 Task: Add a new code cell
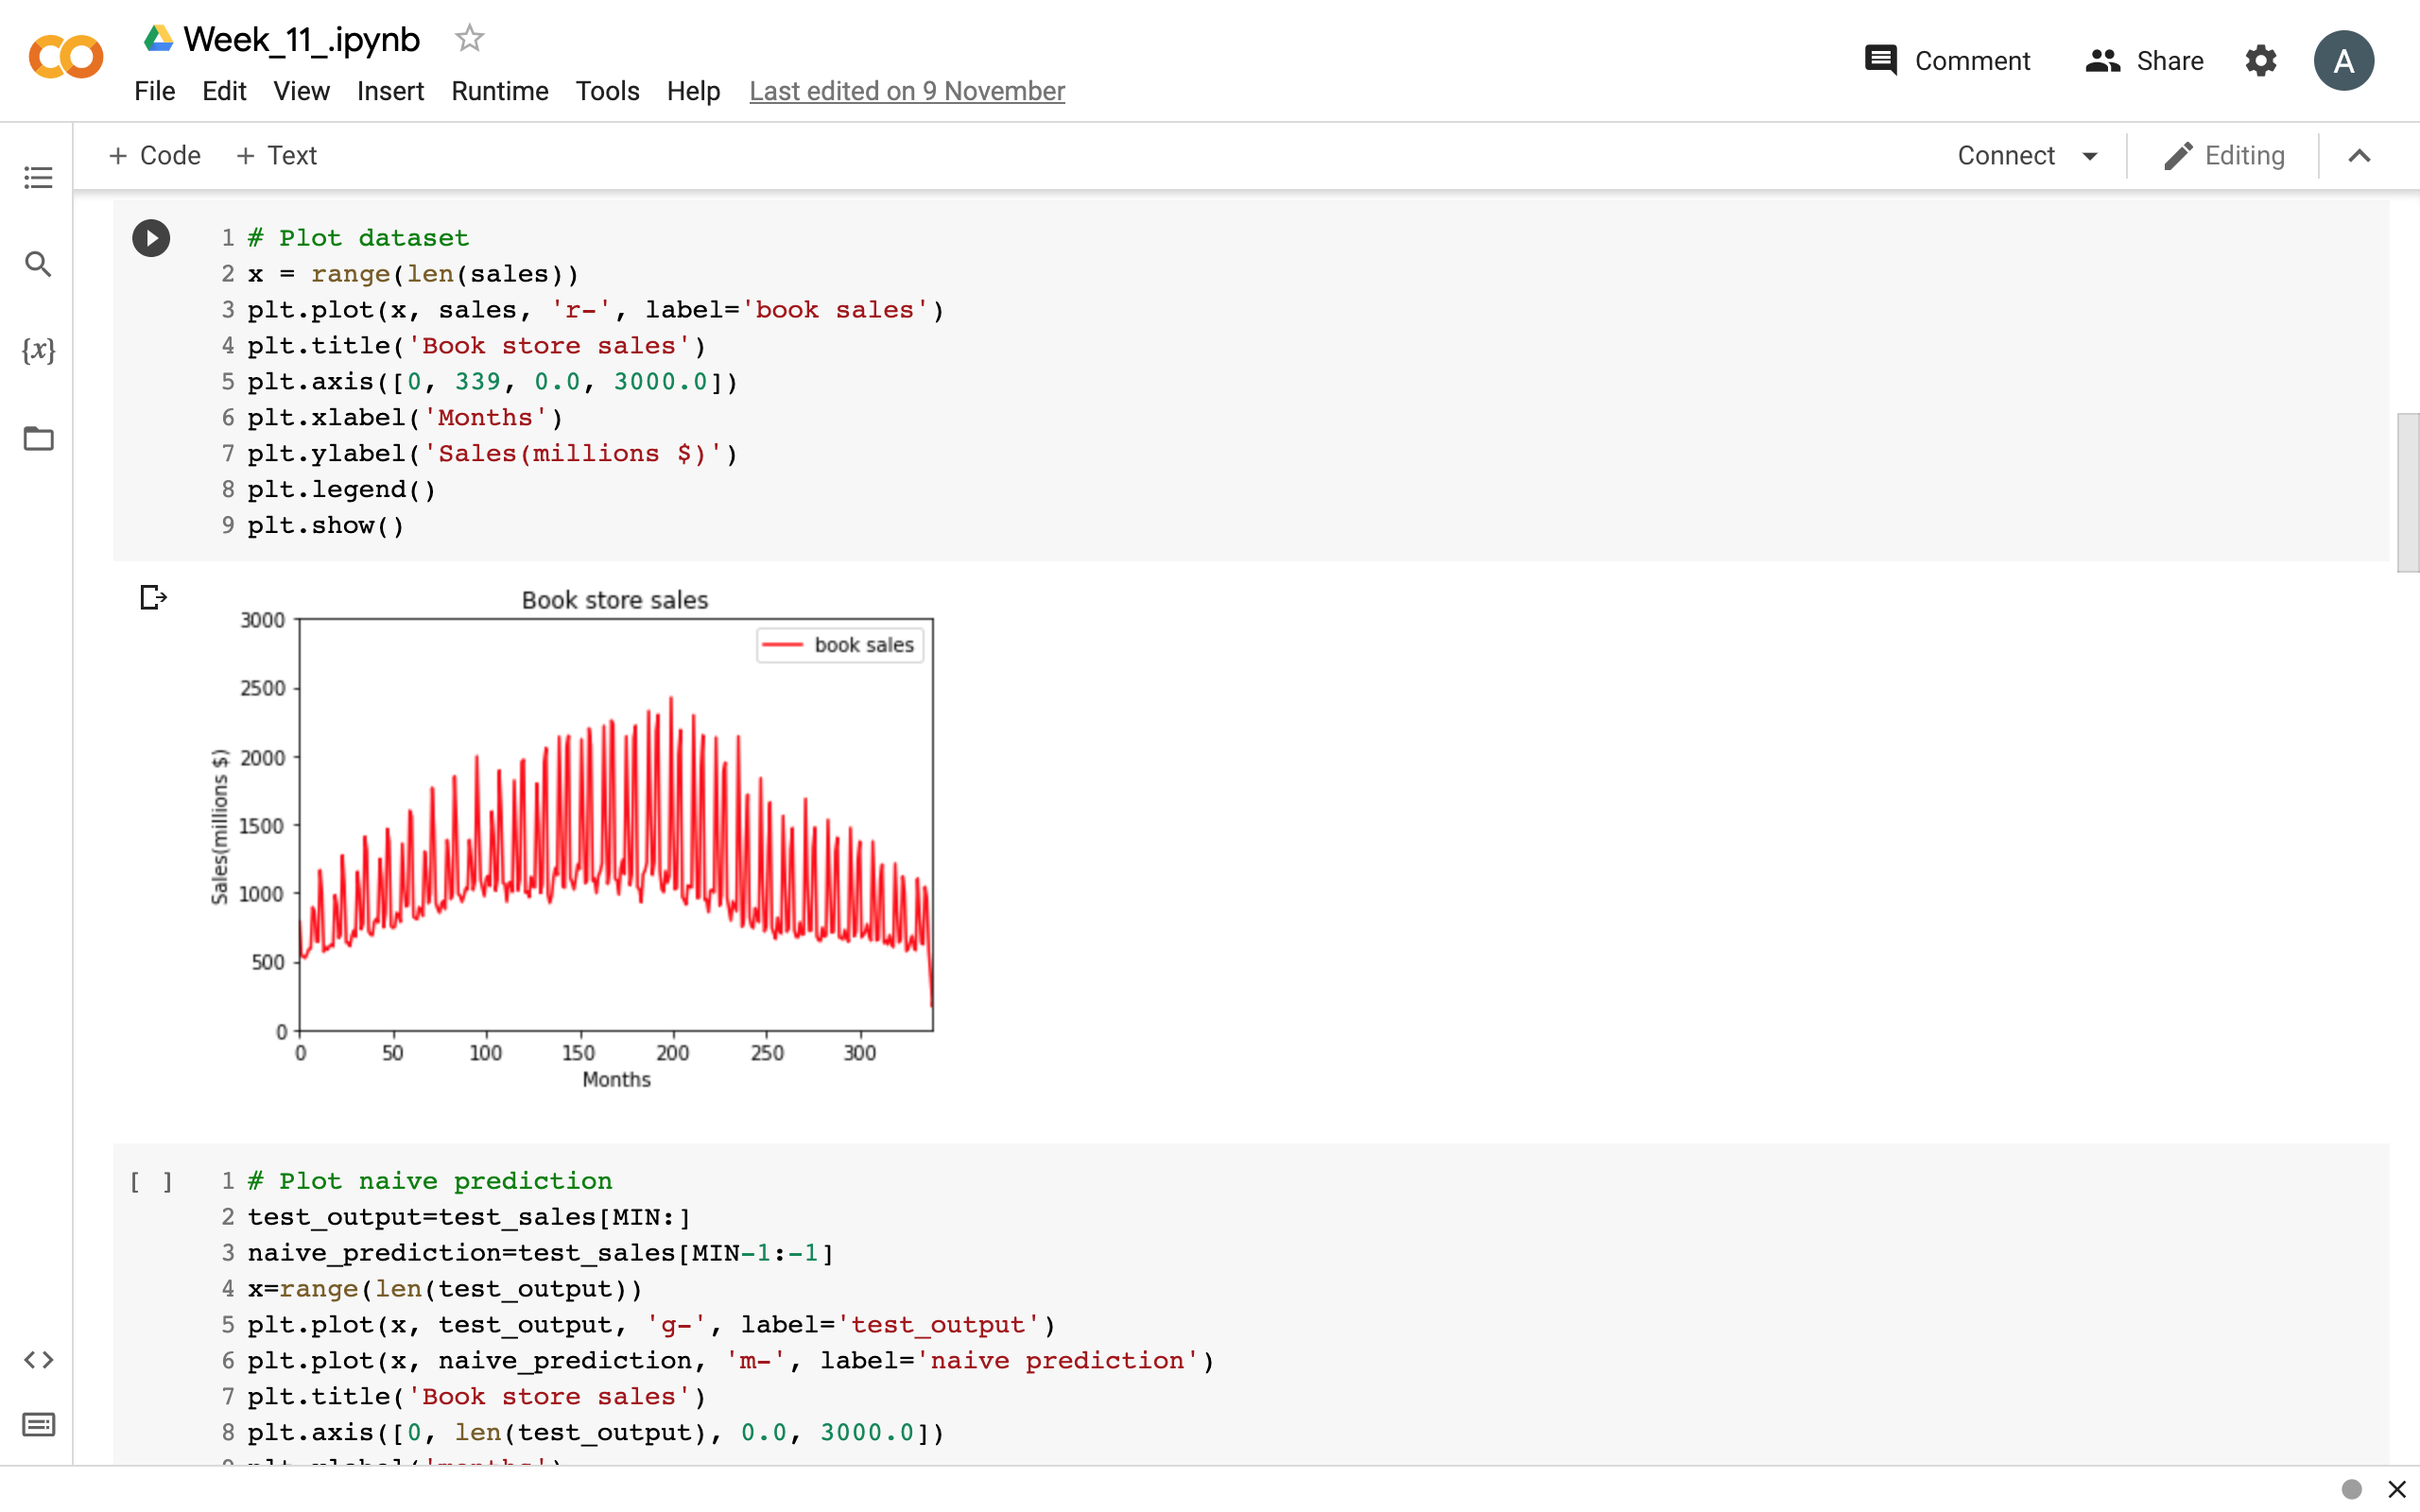point(155,155)
